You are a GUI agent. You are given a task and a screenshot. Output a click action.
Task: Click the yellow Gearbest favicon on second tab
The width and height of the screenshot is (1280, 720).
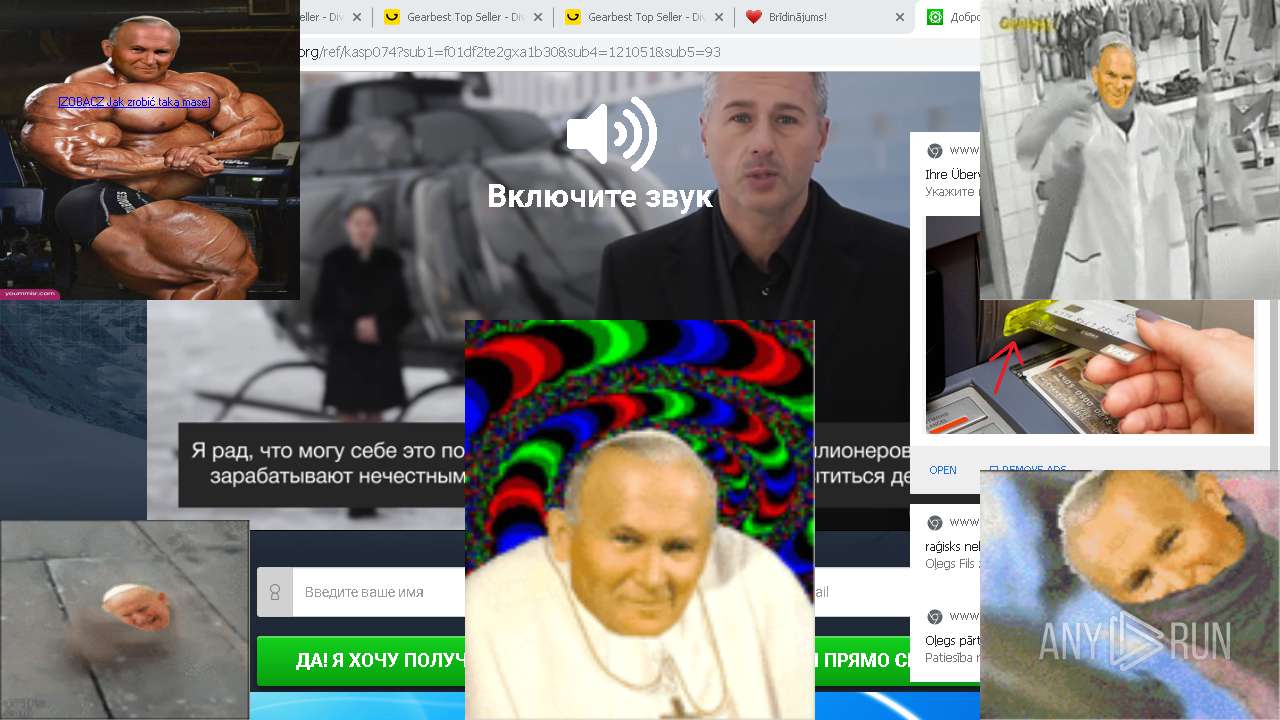coord(392,17)
